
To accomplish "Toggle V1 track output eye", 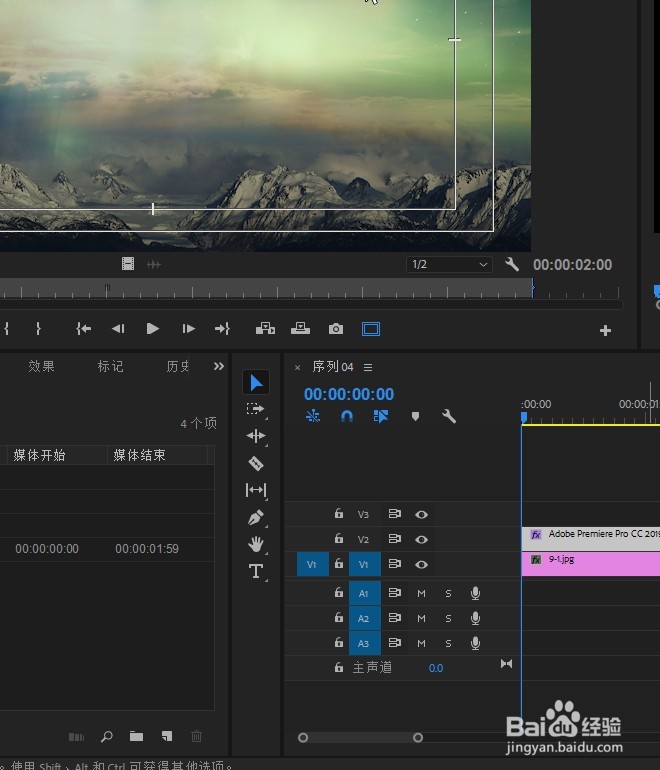I will point(421,564).
